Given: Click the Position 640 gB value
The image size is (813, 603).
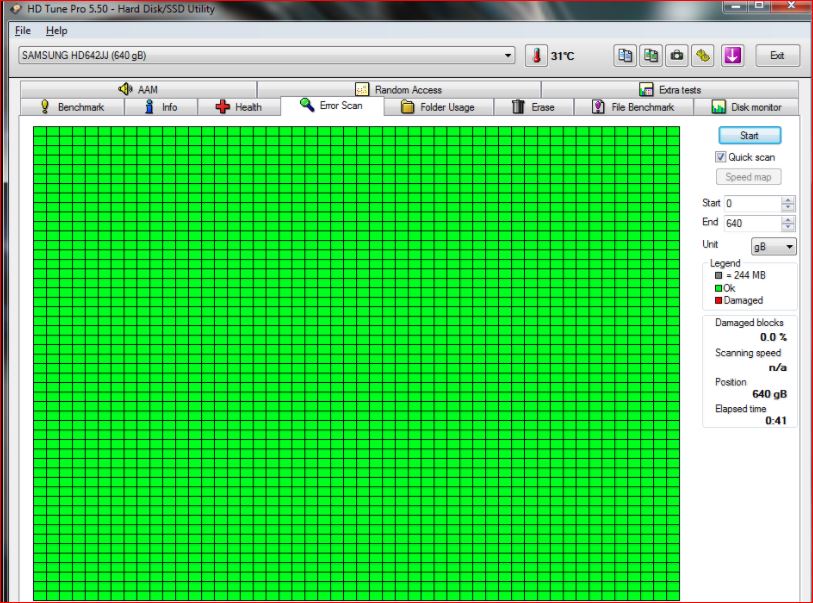Looking at the screenshot, I should tap(769, 394).
